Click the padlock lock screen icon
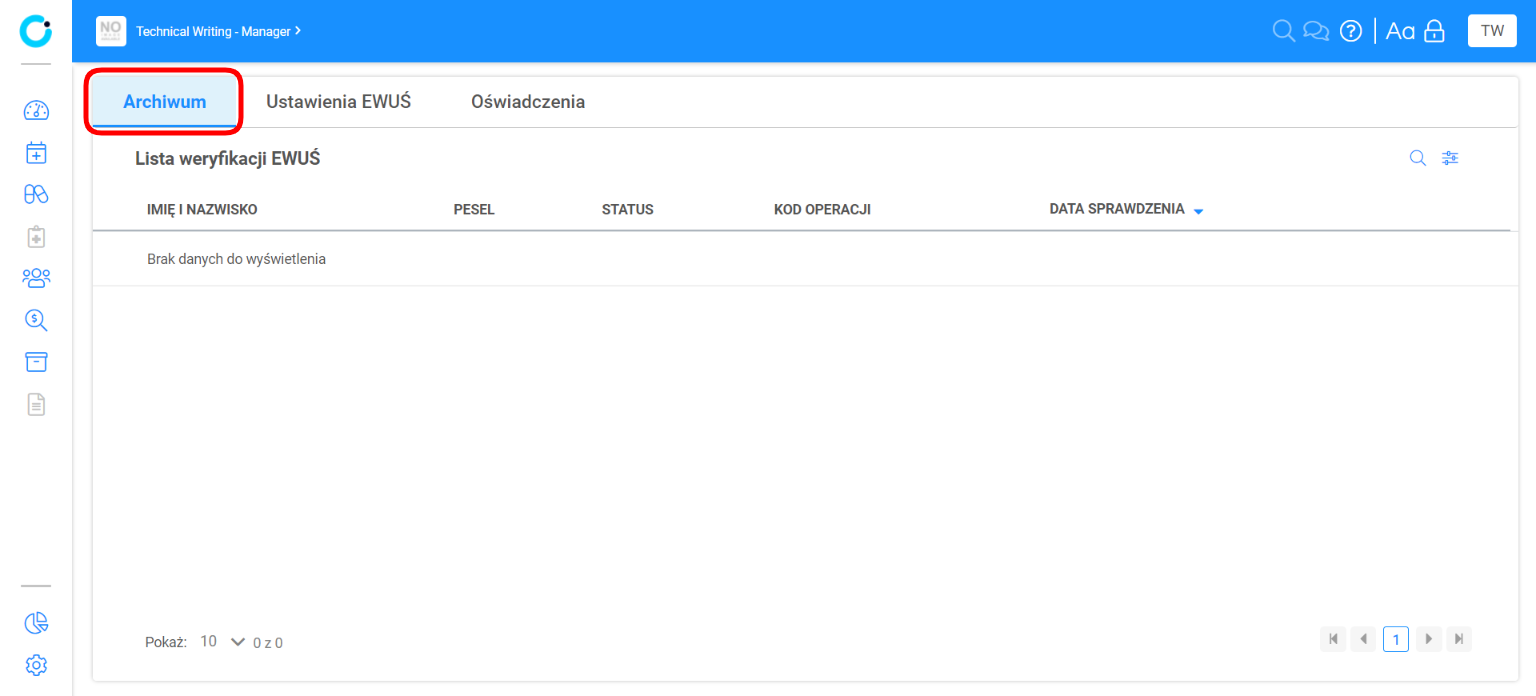Screen dimensions: 1536x696 click(1434, 31)
